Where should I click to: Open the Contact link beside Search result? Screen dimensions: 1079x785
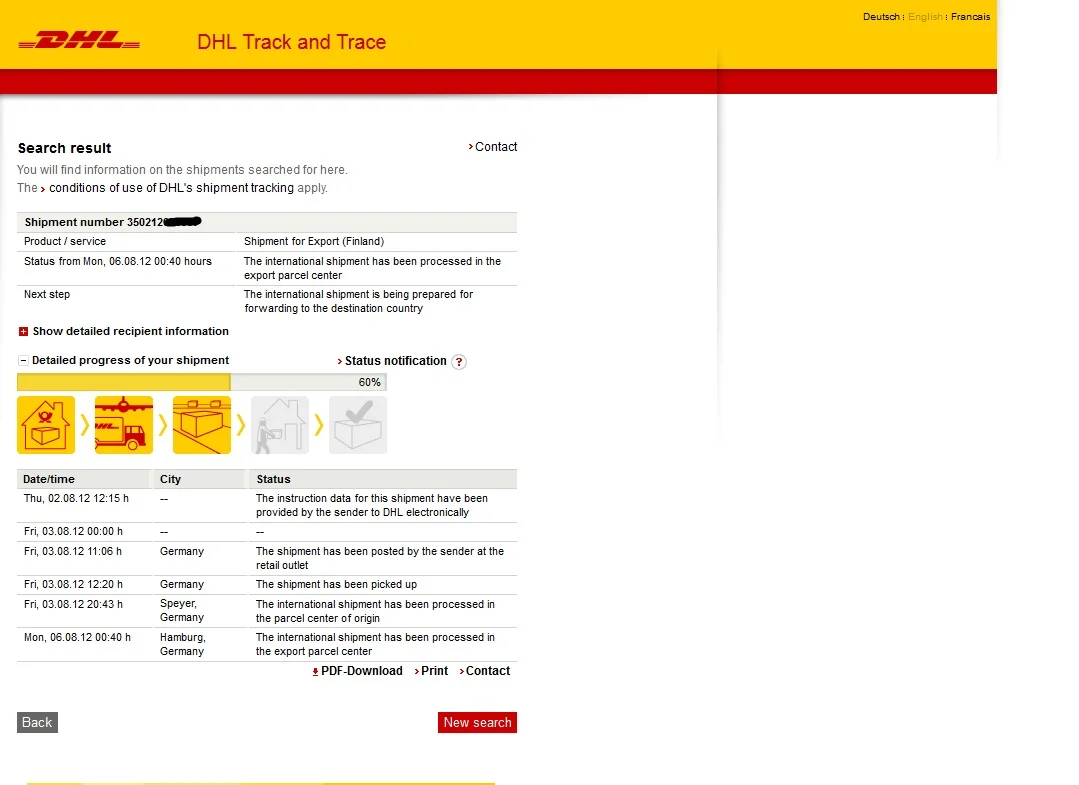pos(495,147)
